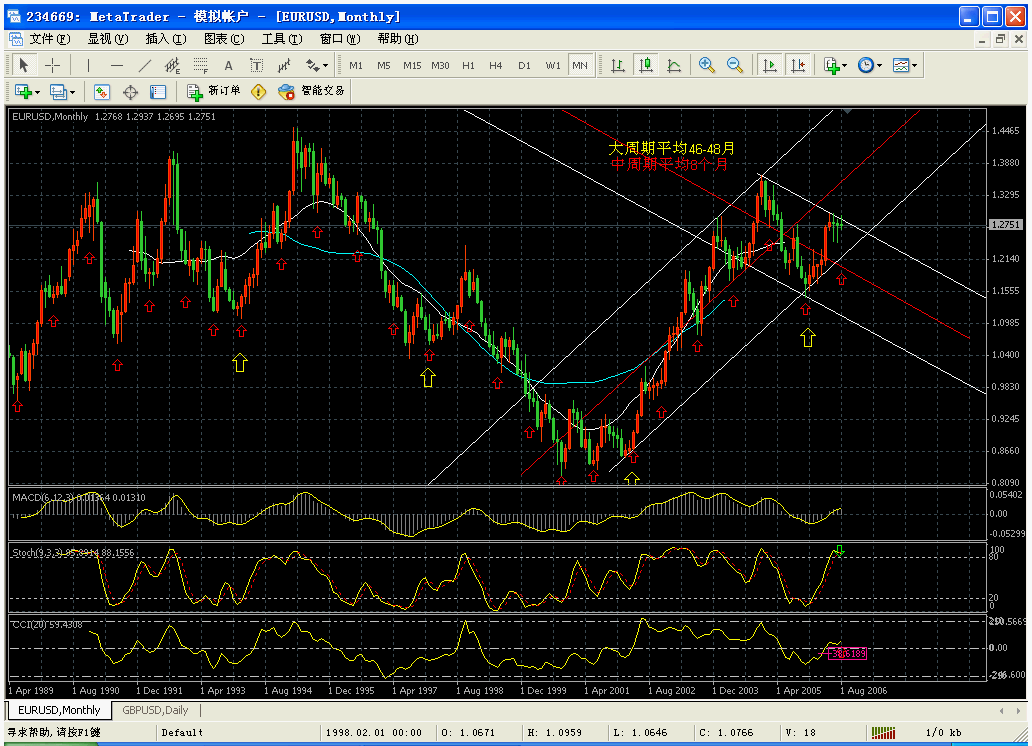Viewport: 1032px width, 746px height.
Task: Open the yellow alert warning icon
Action: [259, 92]
